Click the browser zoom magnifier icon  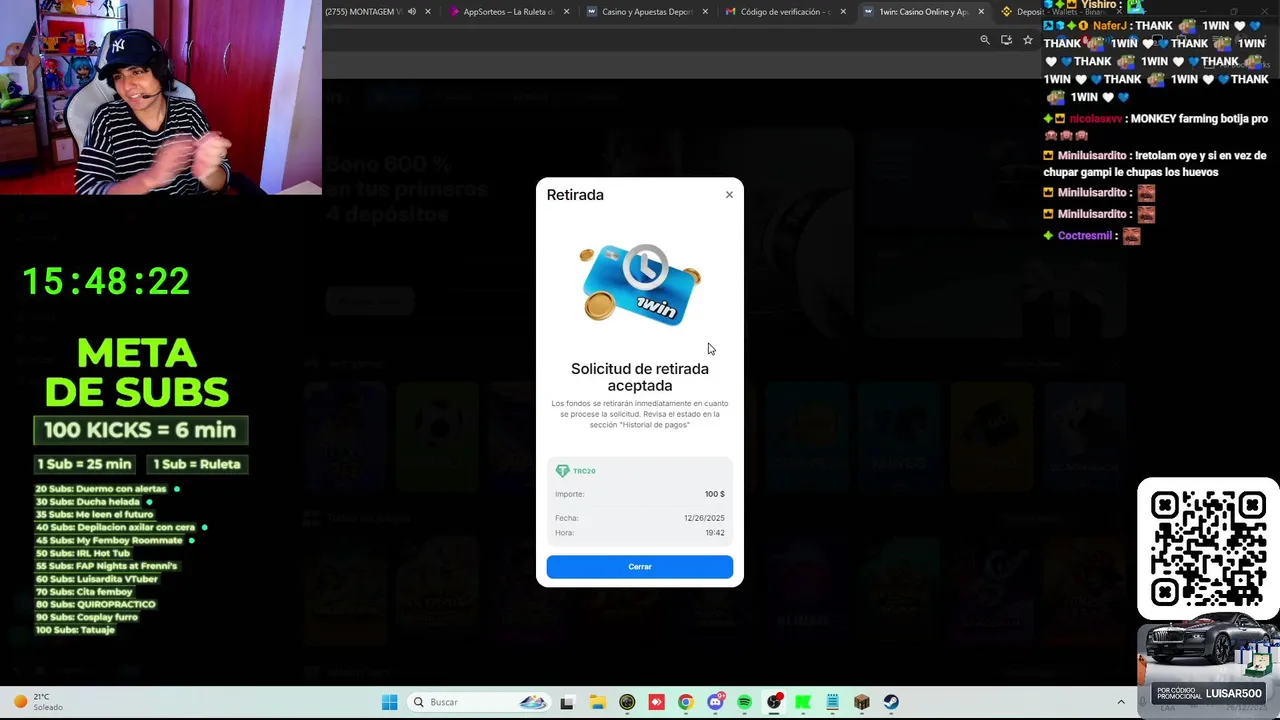coord(985,40)
